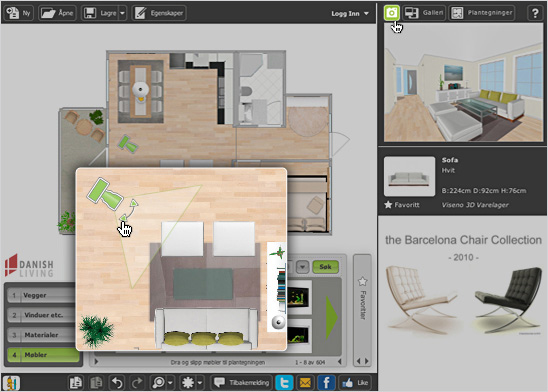Select the Vegger step
The image size is (548, 392).
click(x=41, y=295)
